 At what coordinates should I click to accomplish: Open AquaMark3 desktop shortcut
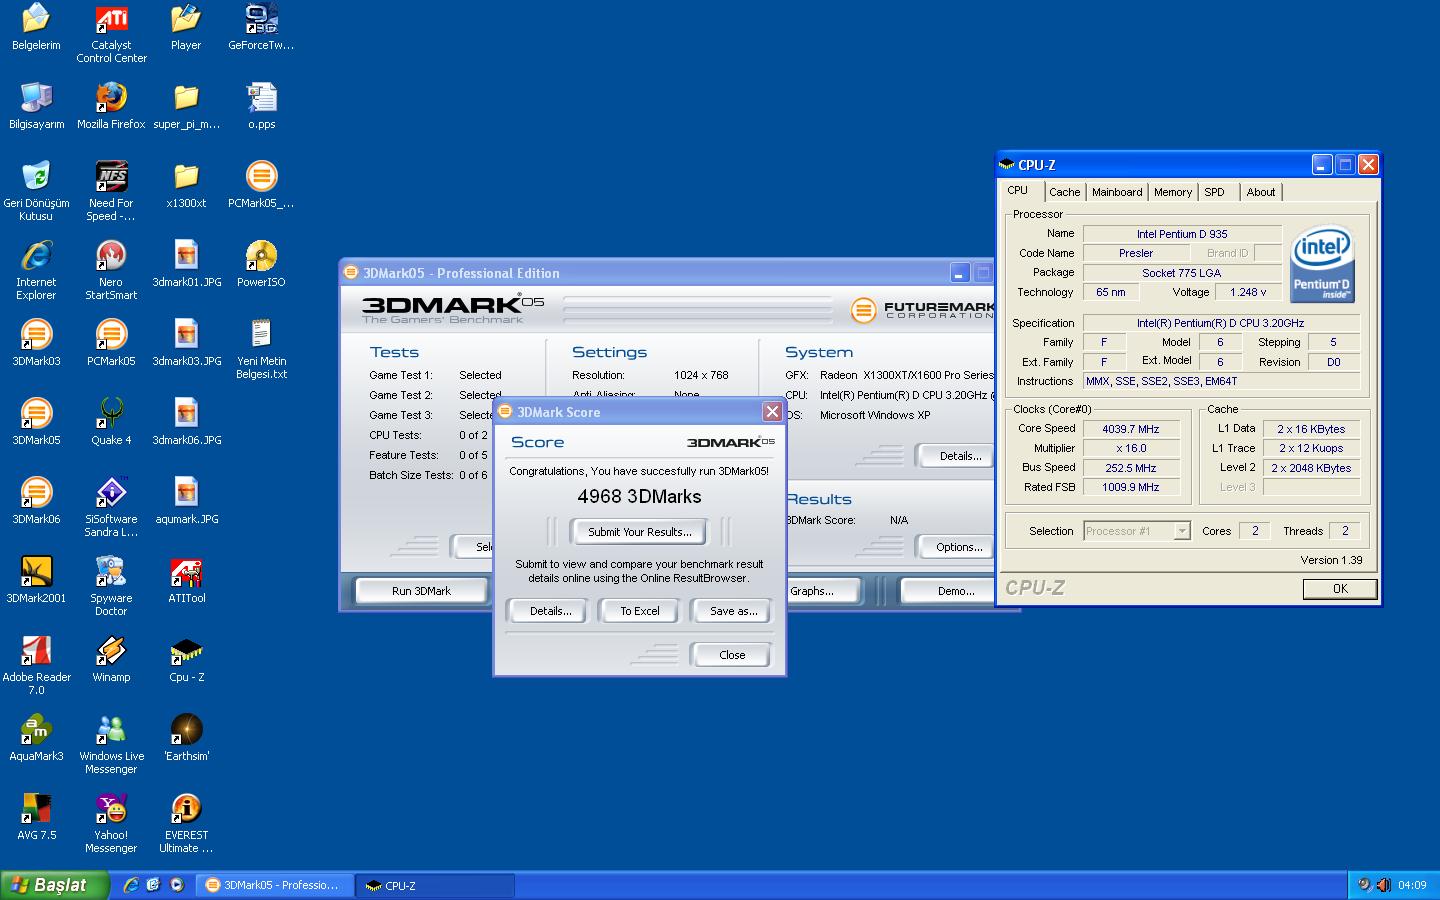click(x=36, y=738)
